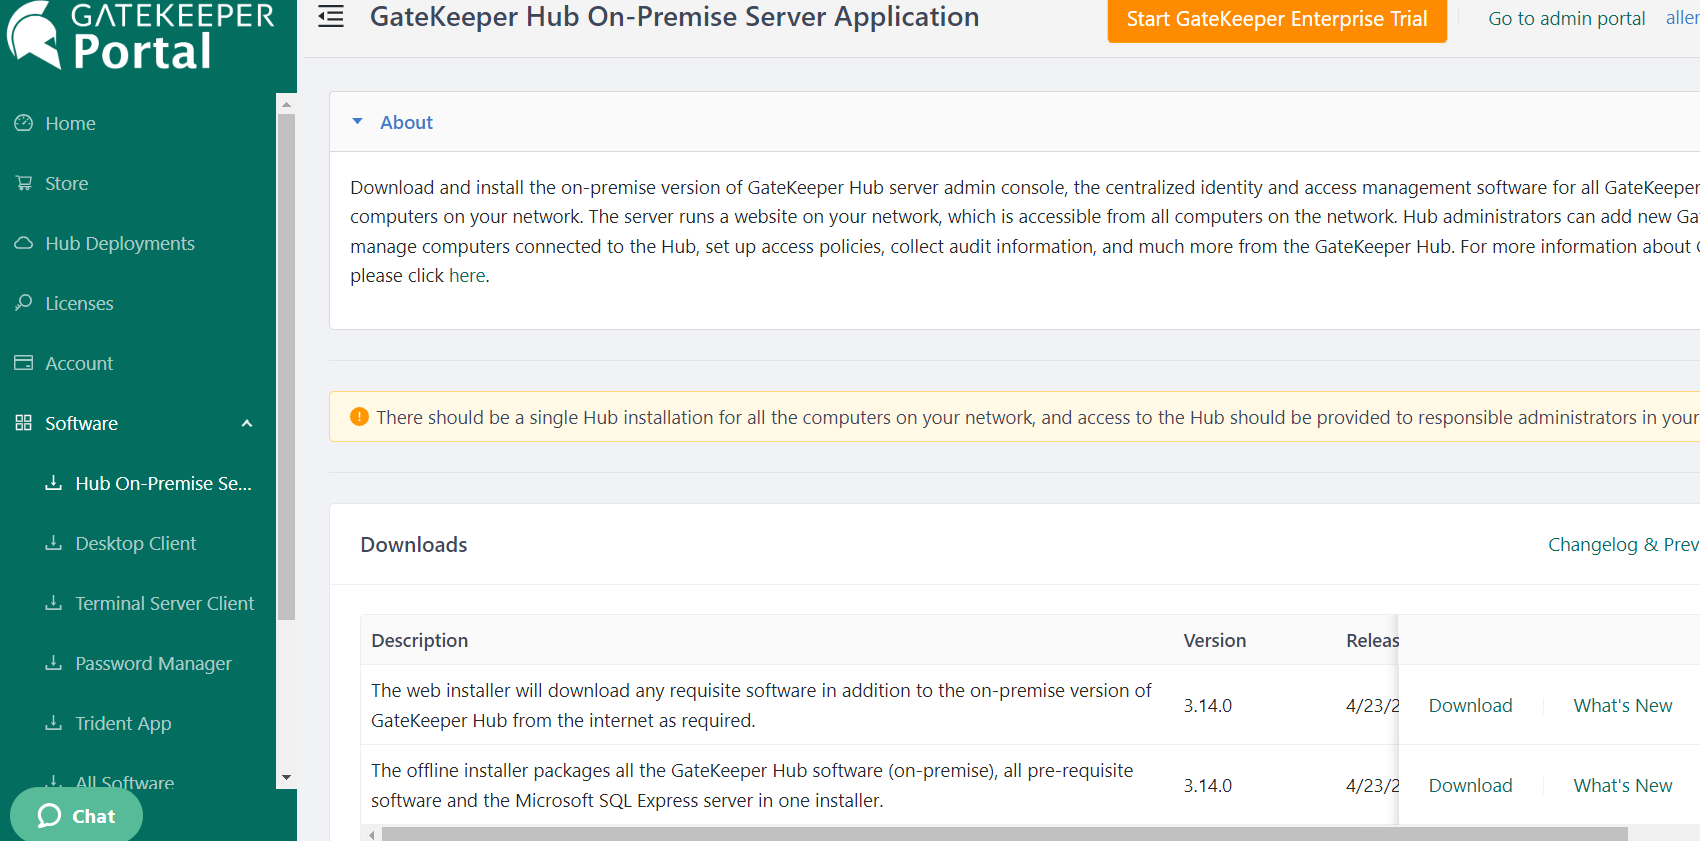
Task: Collapse the Software submenu chevron
Action: click(247, 423)
